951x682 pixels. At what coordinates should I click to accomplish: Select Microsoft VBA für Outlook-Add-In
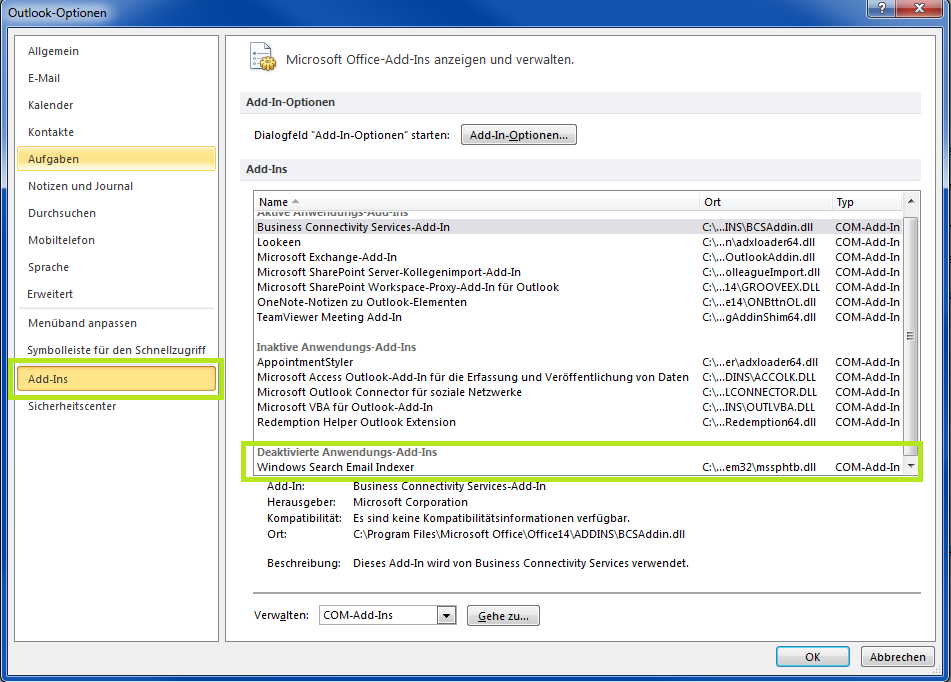pos(578,407)
